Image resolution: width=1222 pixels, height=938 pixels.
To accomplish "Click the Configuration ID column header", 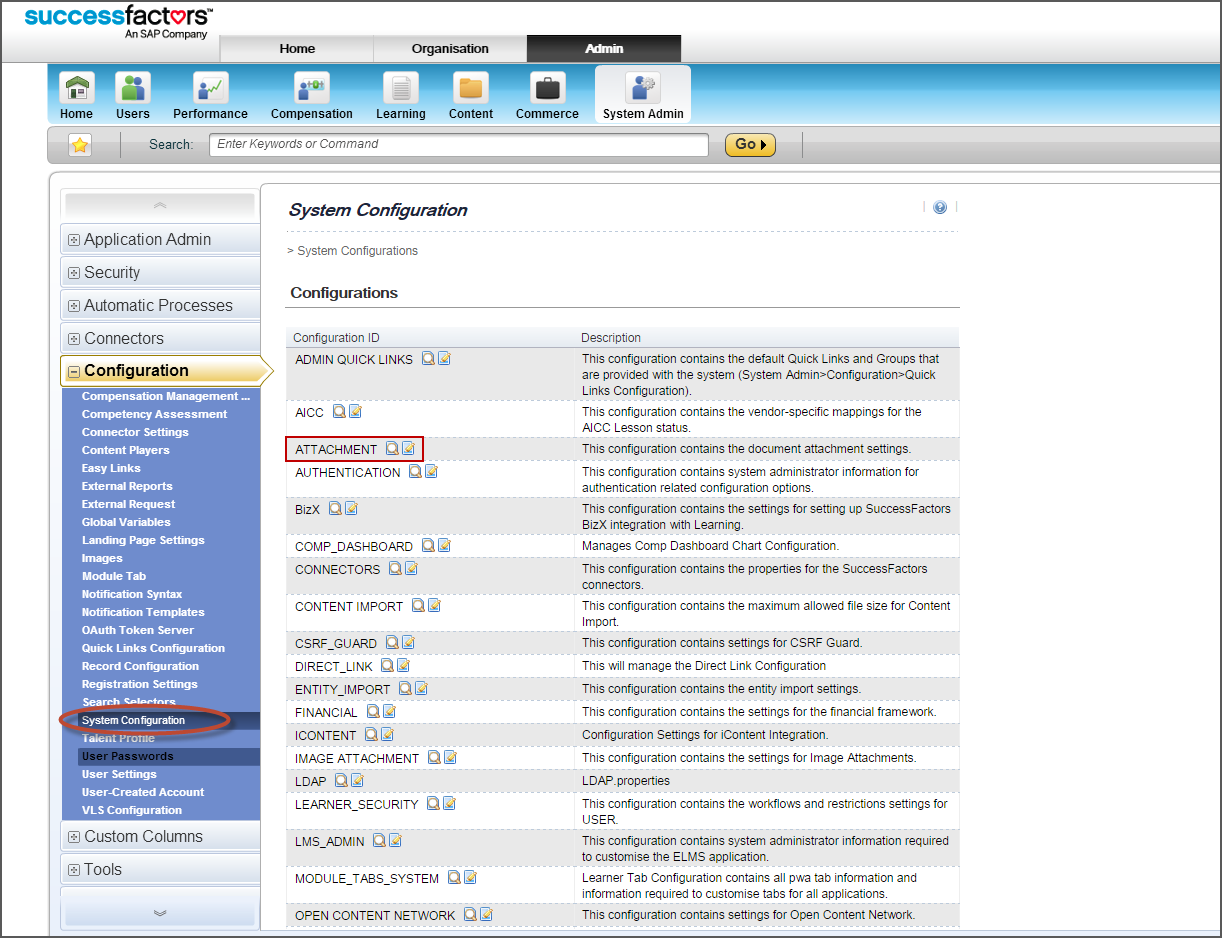I will (336, 338).
